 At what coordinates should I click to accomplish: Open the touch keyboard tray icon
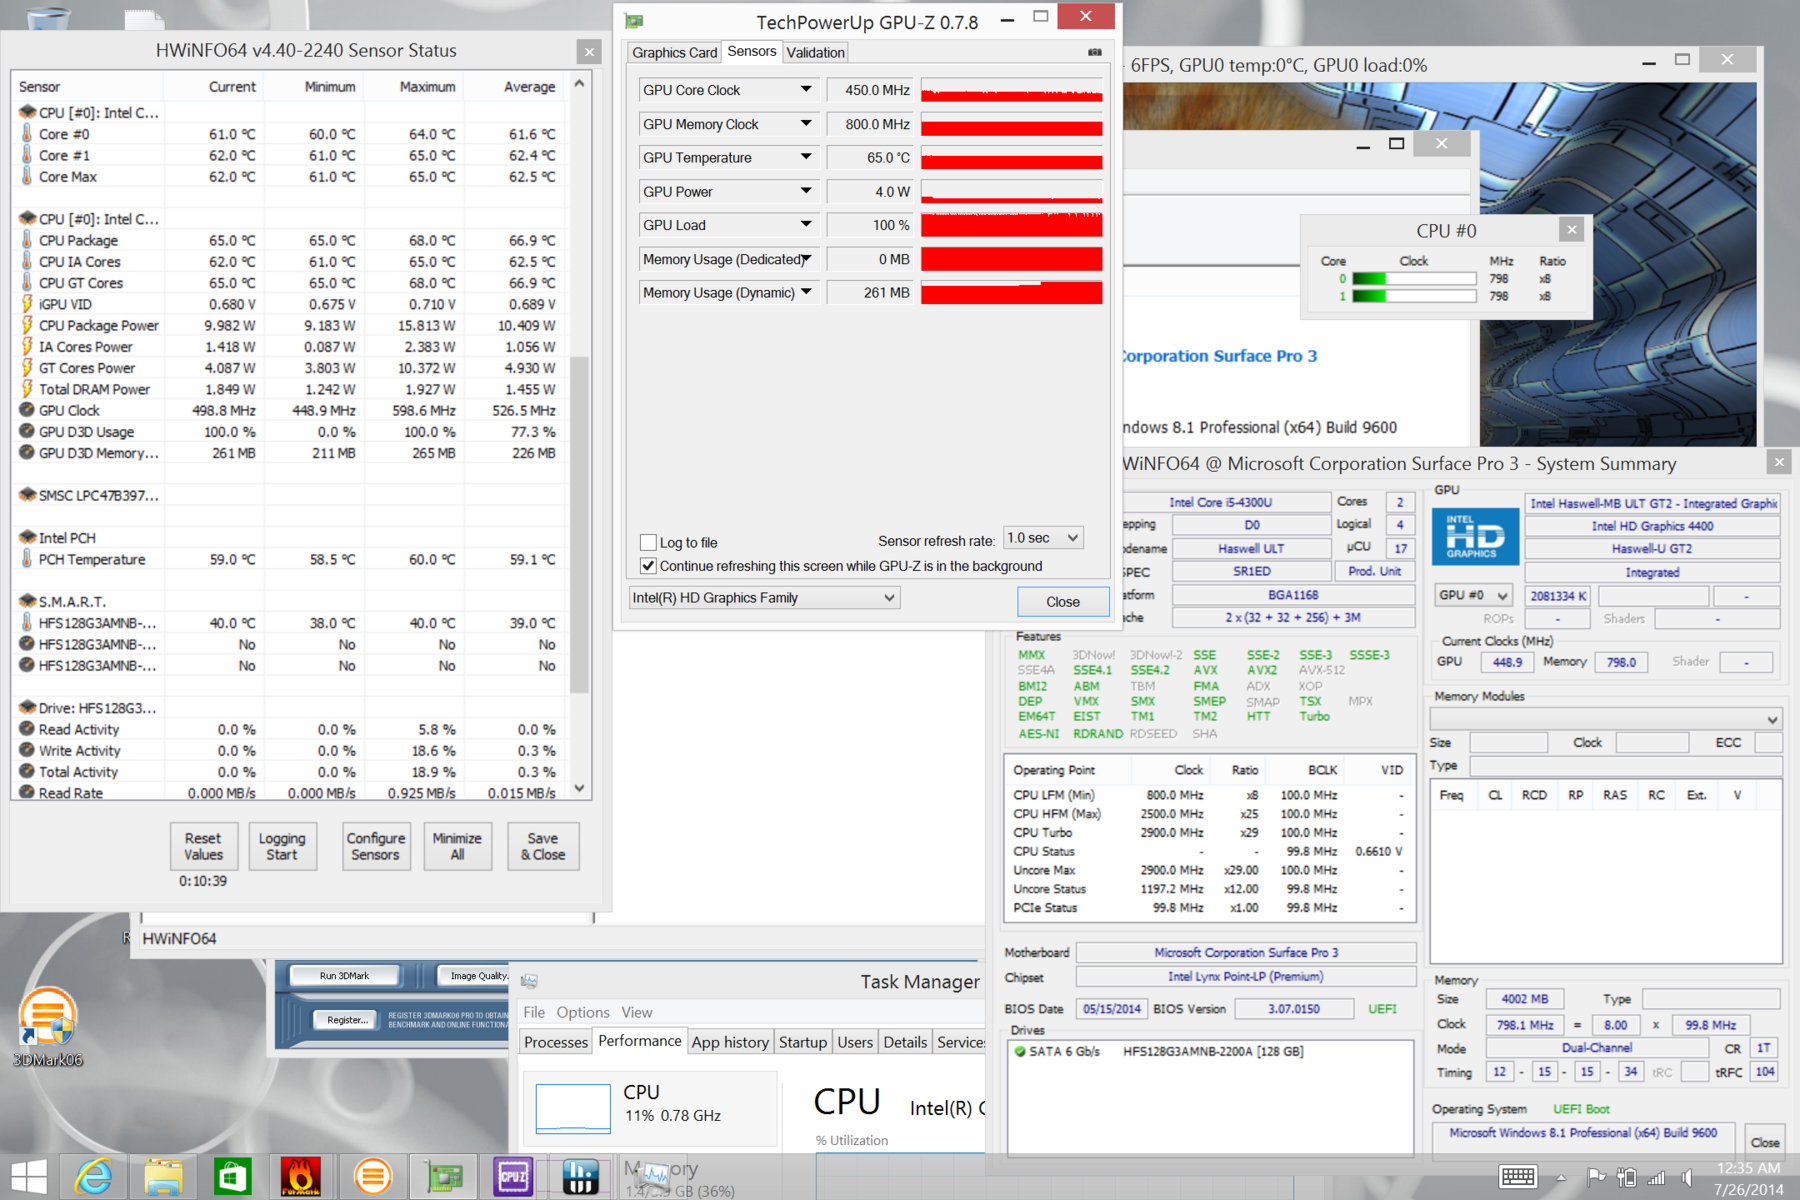(x=1517, y=1177)
